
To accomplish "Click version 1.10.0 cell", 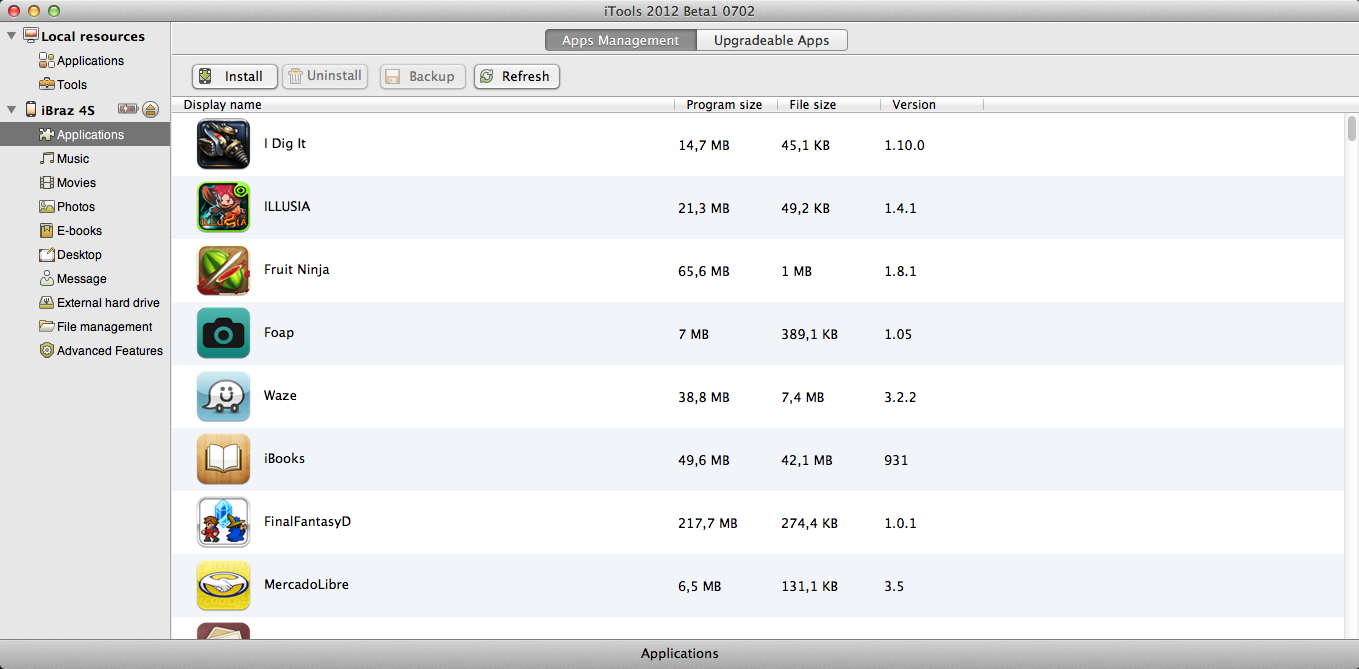I will point(904,145).
